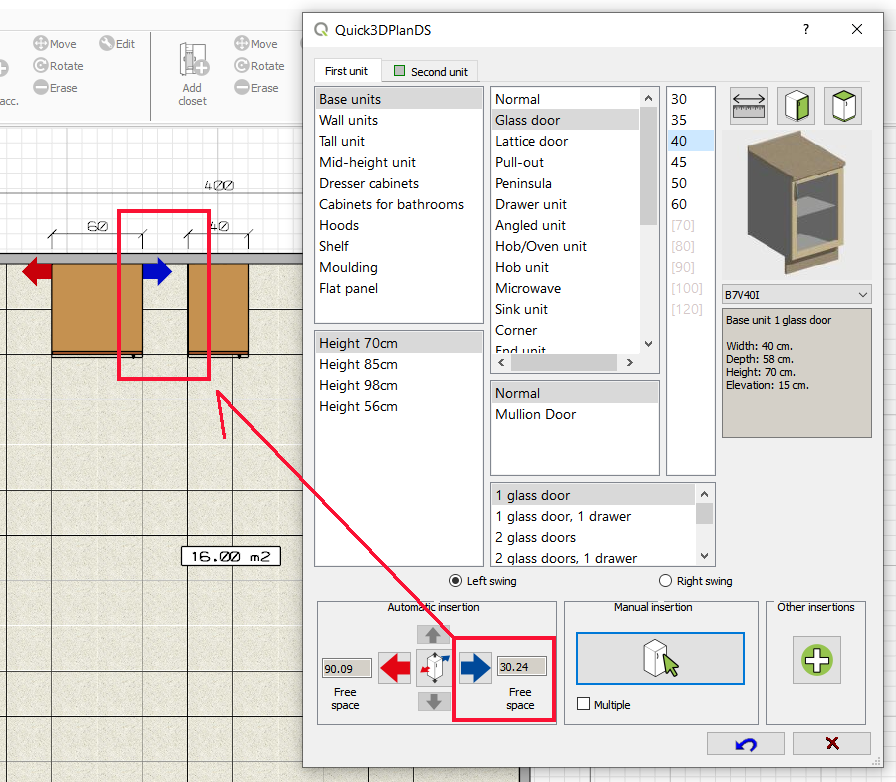Select Mullion Door style
This screenshot has height=782, width=896.
[x=574, y=414]
